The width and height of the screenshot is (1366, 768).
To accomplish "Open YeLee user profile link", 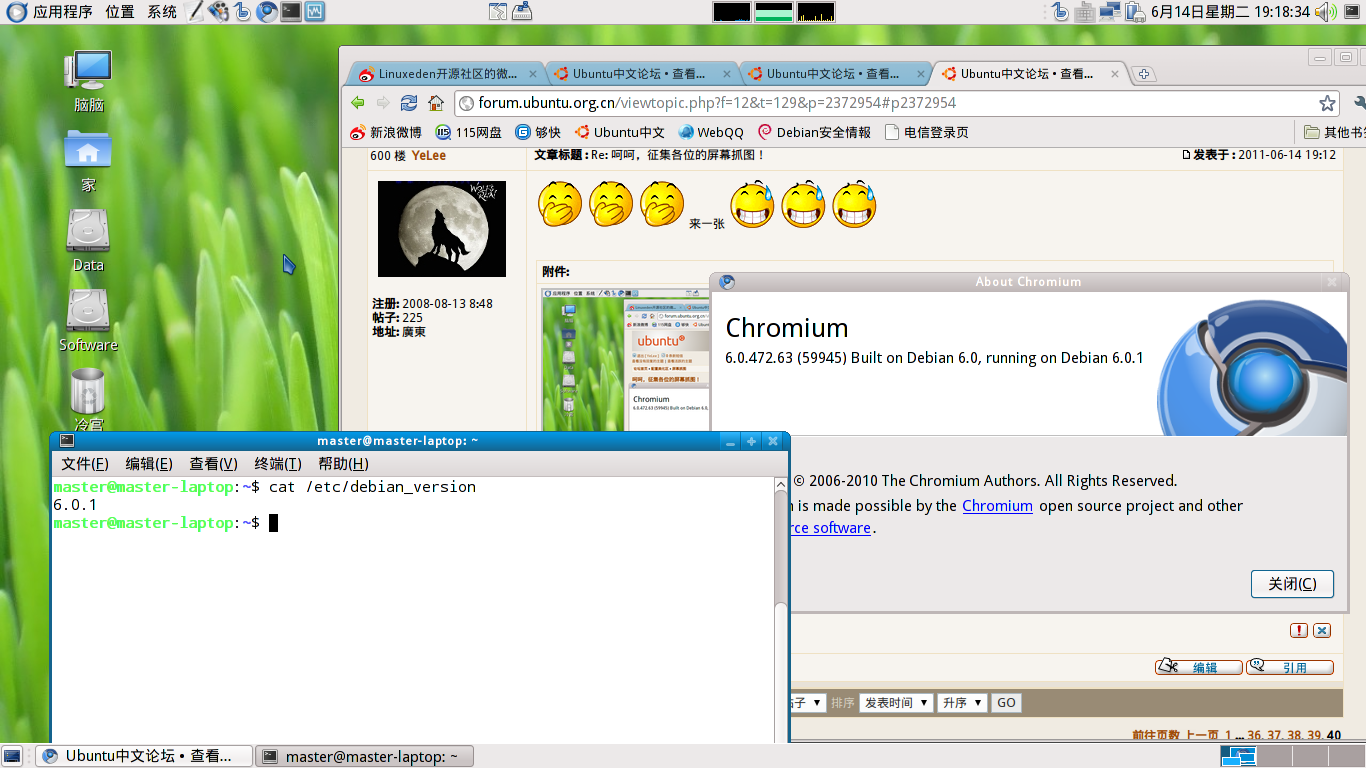I will coord(429,155).
